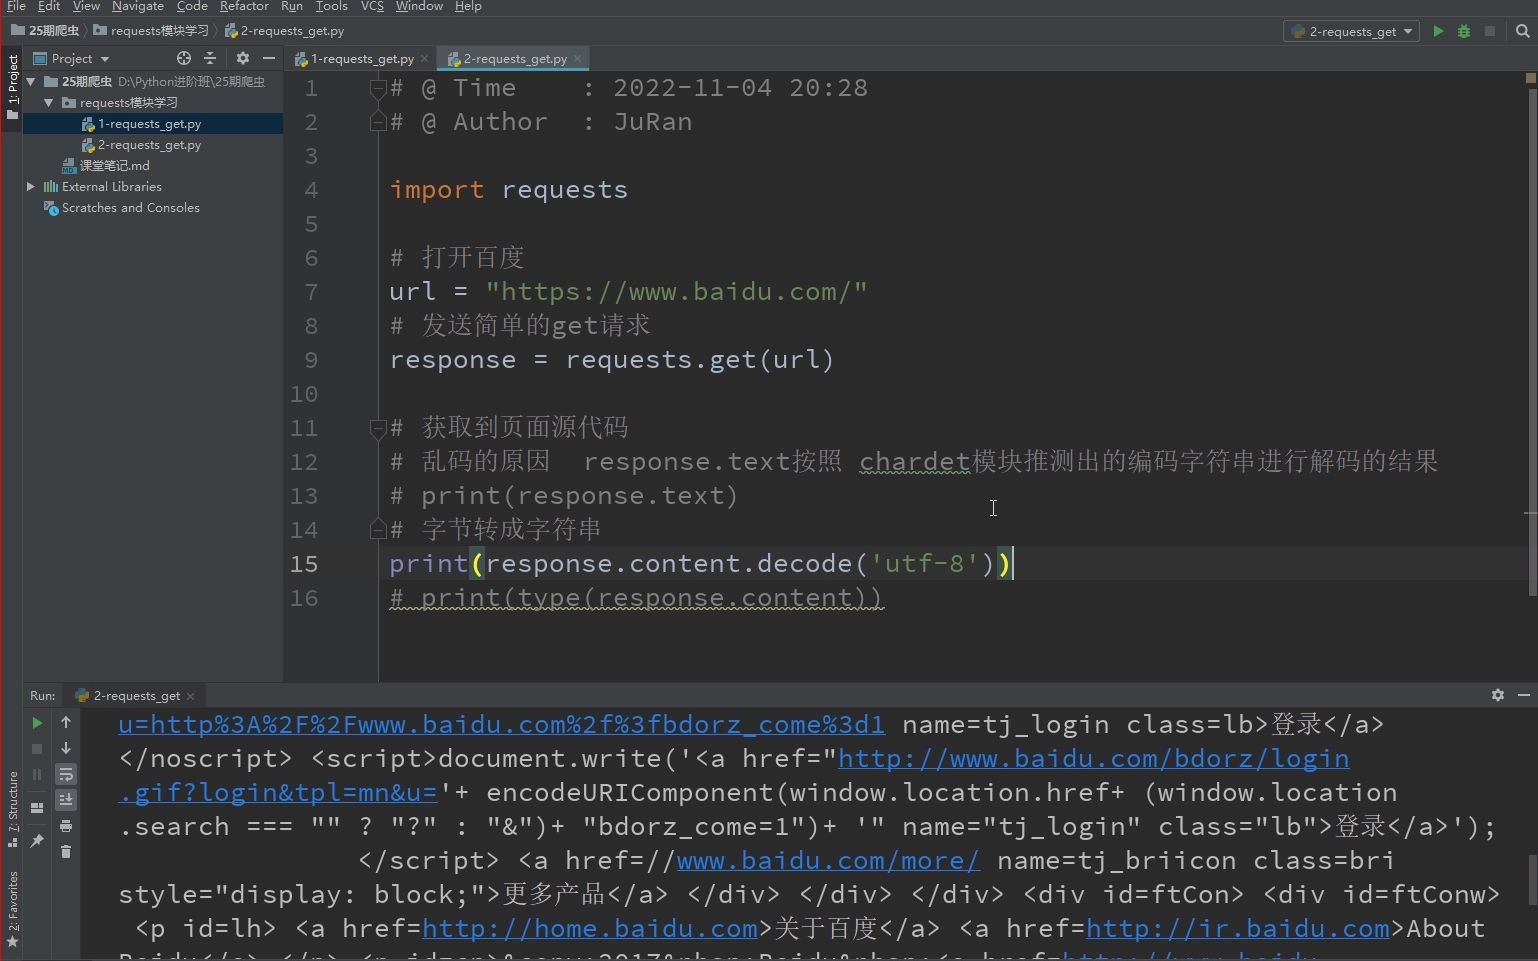Collapse the 25期爬虫 root folder

[x=31, y=81]
